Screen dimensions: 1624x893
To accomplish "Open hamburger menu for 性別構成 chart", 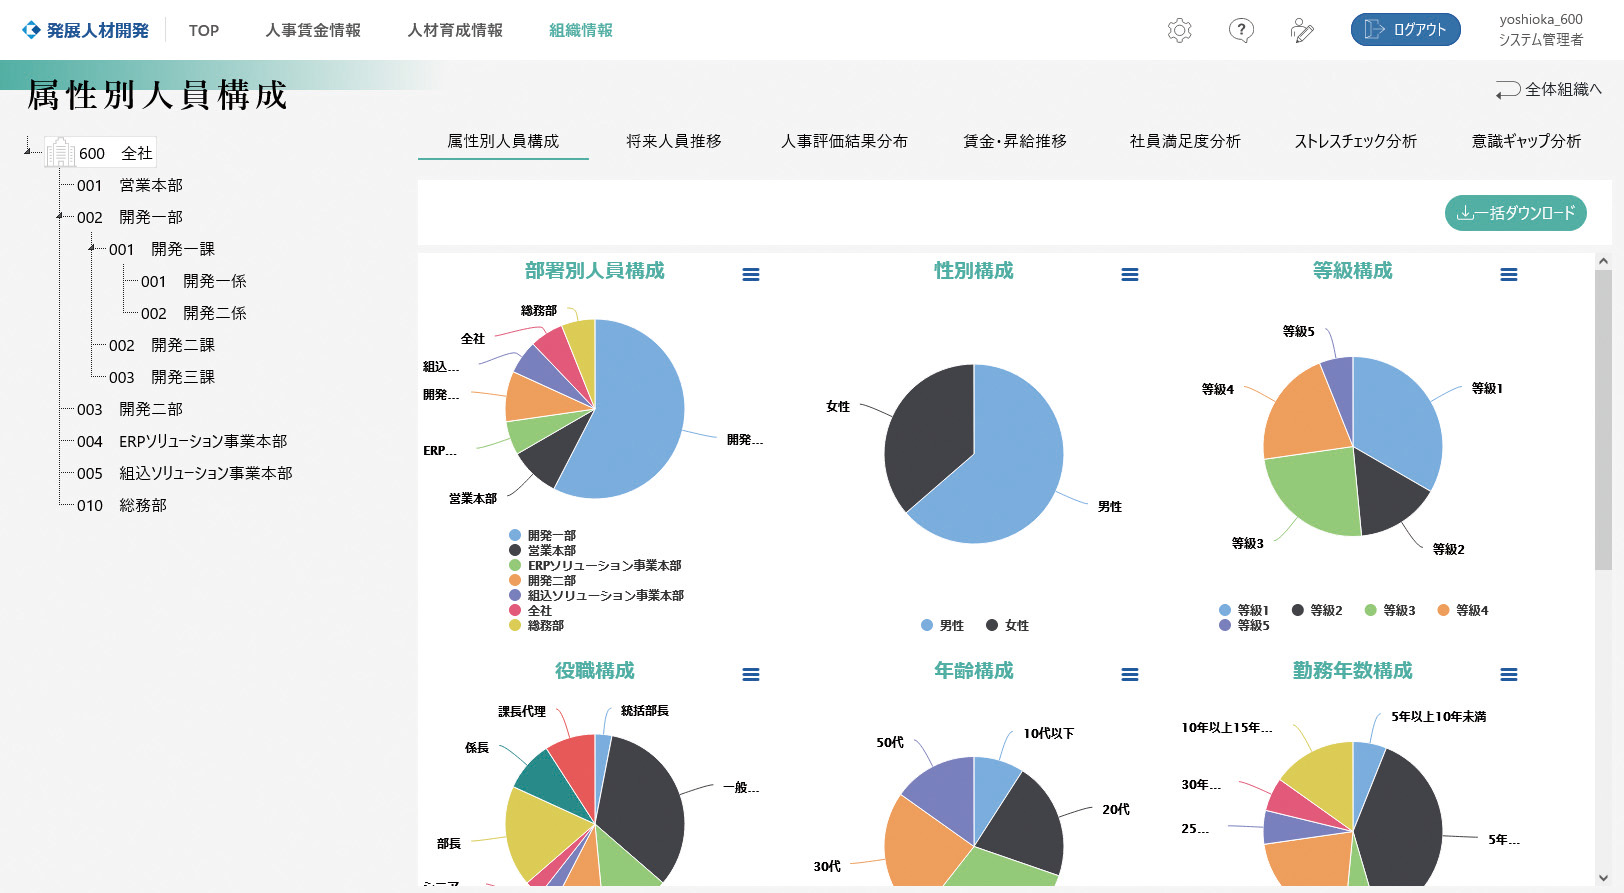I will click(1130, 275).
